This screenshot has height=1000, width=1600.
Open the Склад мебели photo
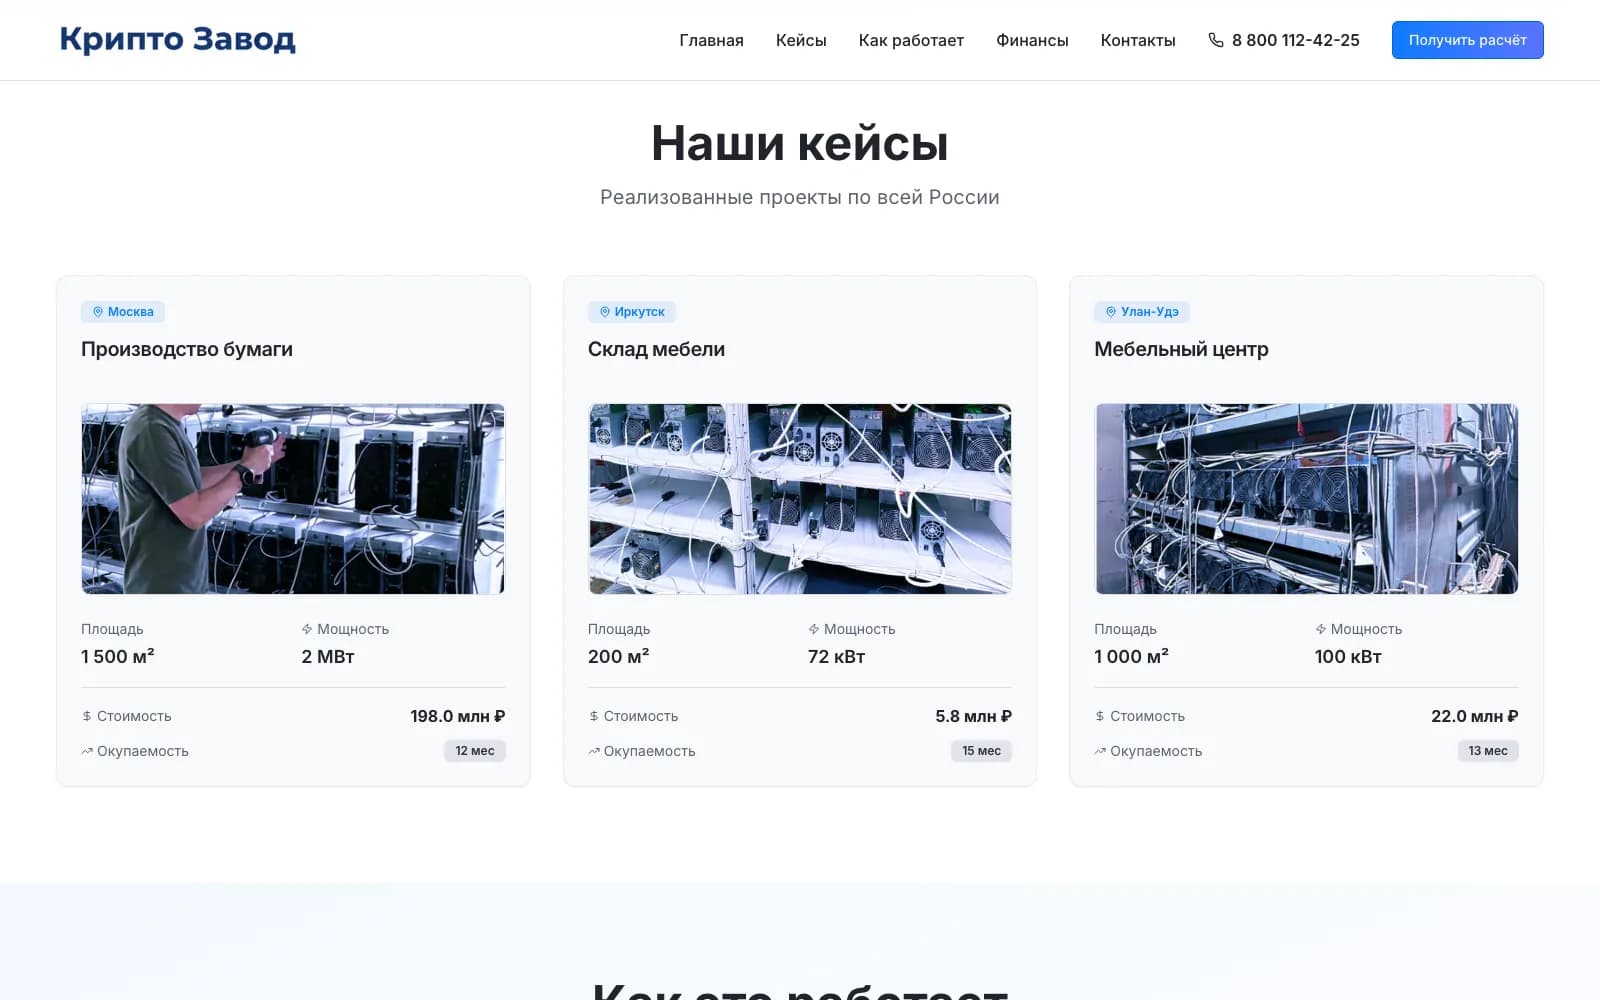(800, 499)
